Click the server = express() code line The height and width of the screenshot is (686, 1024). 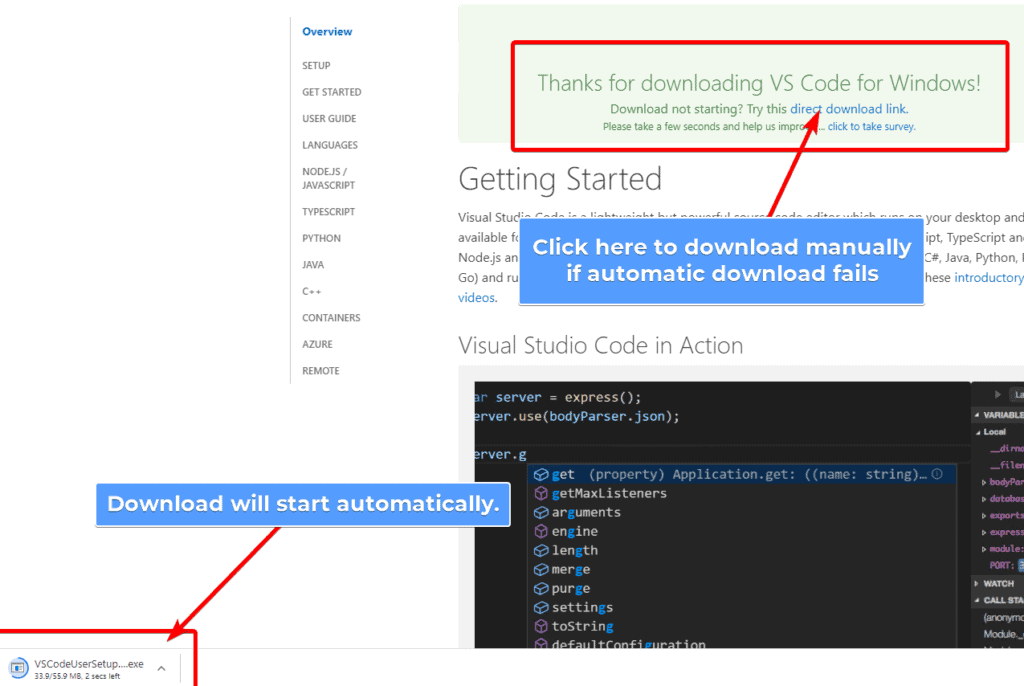[558, 397]
